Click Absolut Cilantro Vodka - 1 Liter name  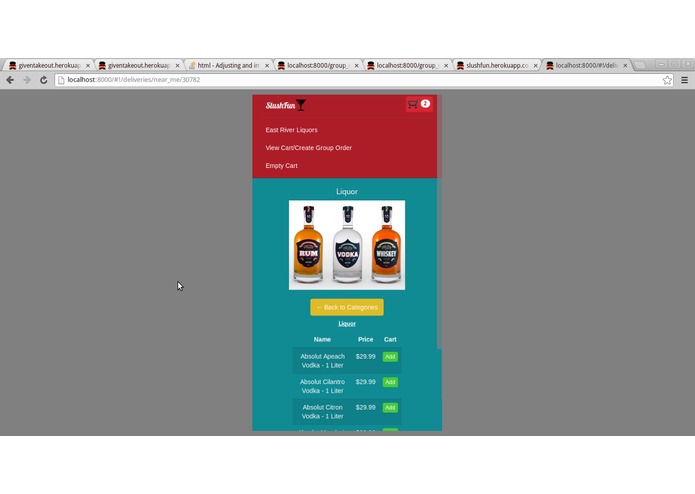322,386
